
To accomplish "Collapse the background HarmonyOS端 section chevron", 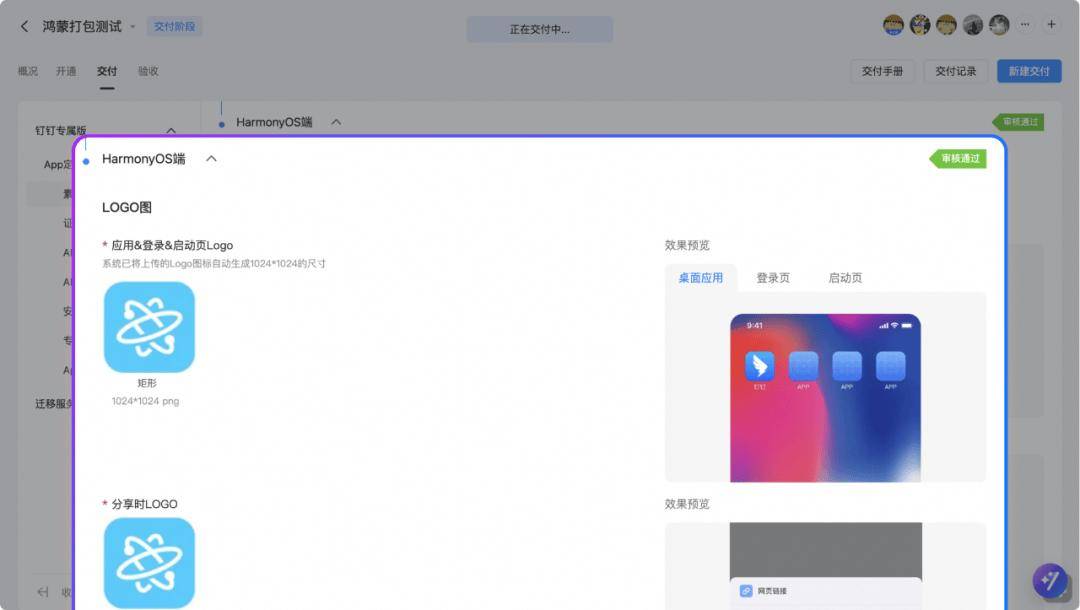I will 336,122.
